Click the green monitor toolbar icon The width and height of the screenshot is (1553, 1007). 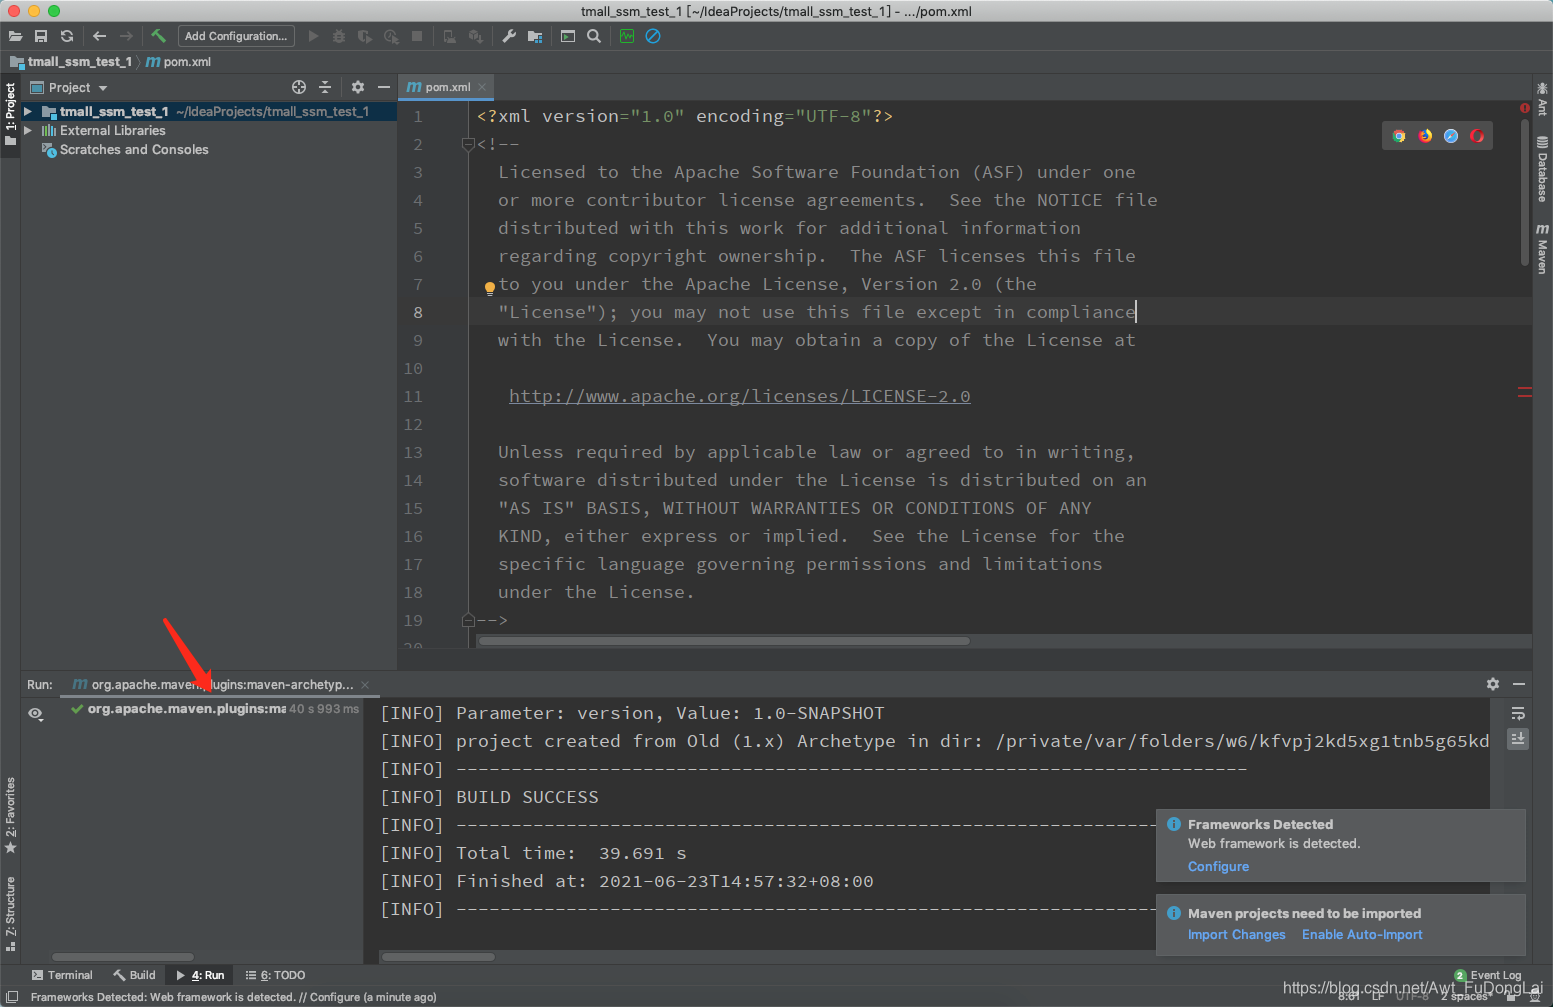tap(627, 36)
